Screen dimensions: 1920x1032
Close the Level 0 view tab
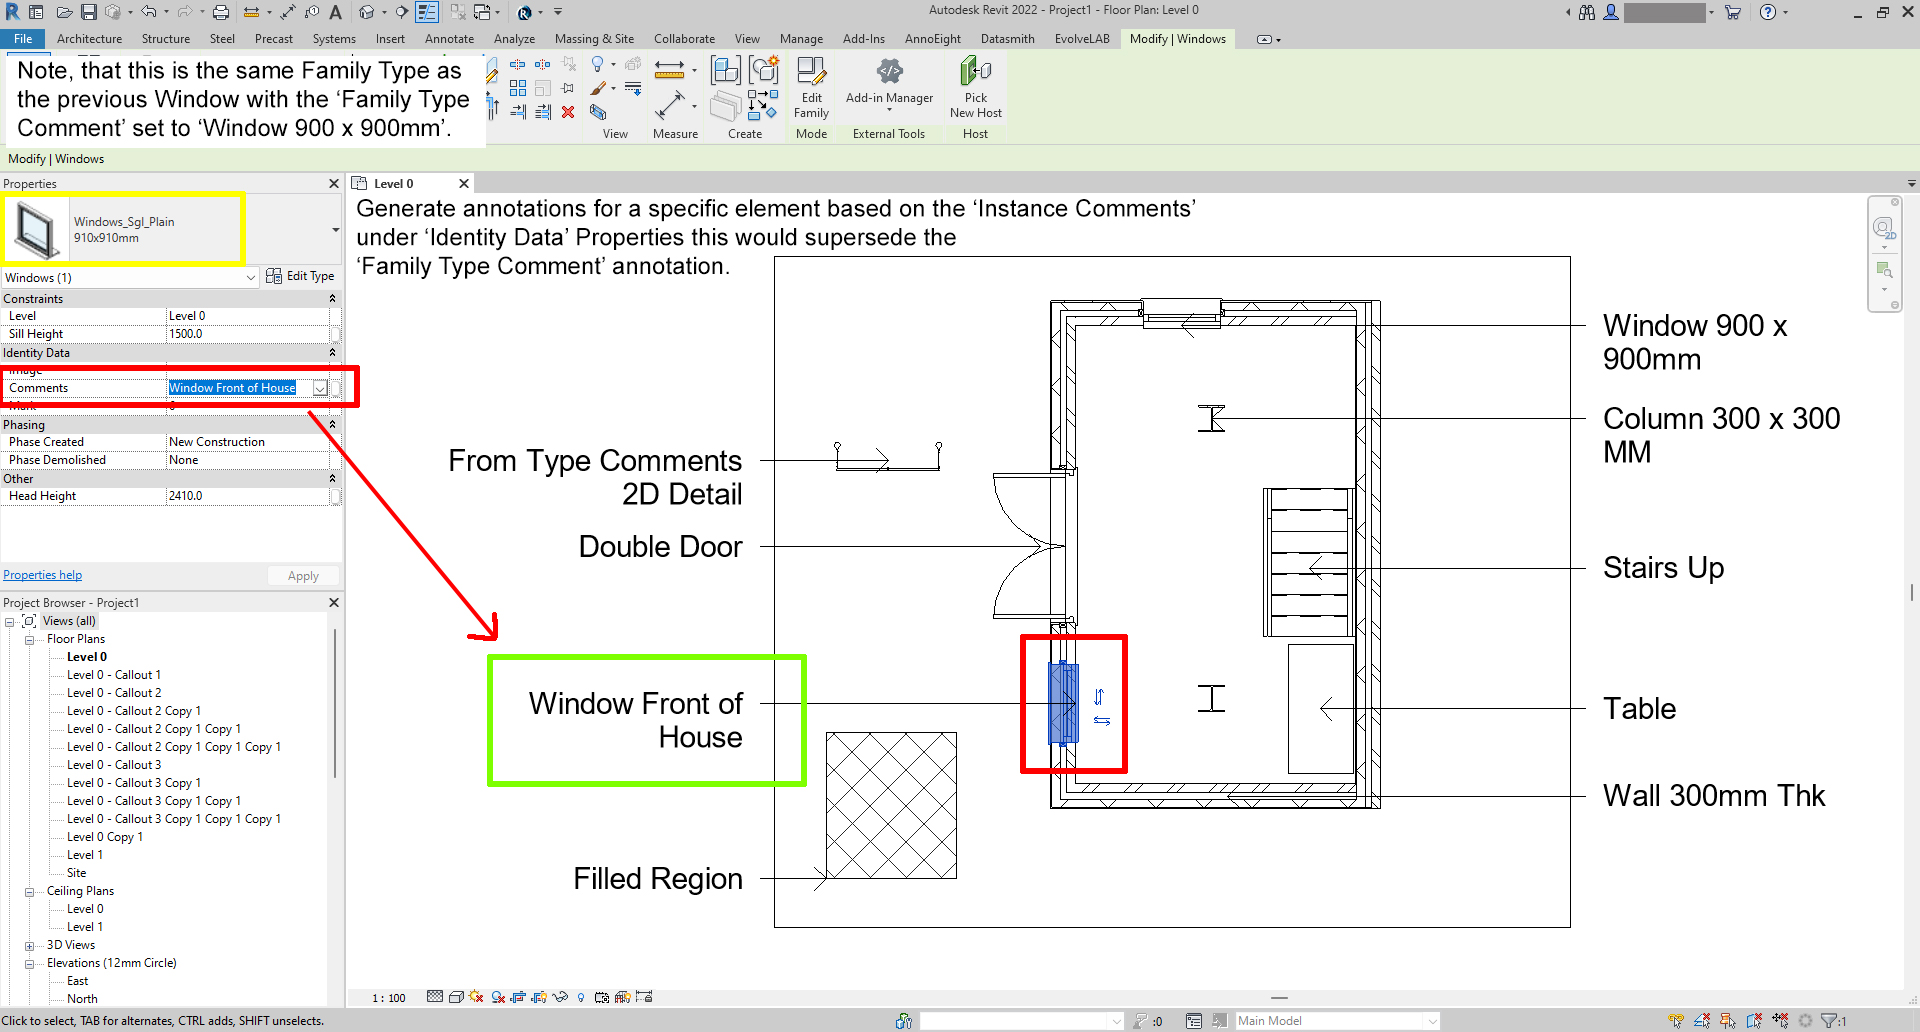tap(463, 184)
